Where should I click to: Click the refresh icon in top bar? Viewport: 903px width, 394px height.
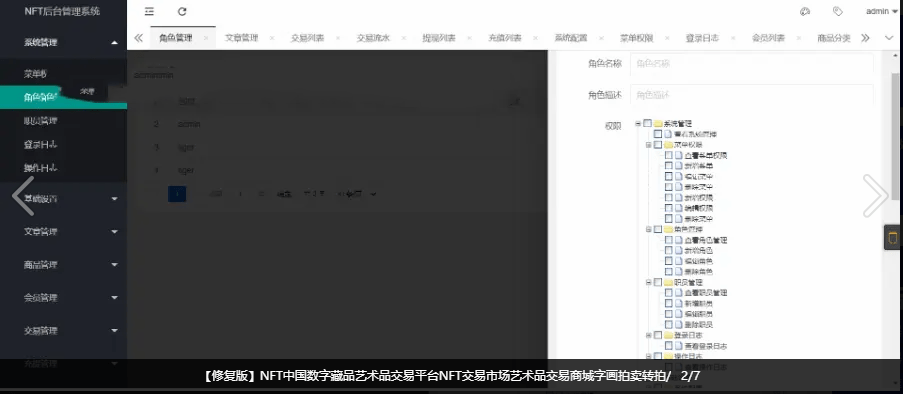point(182,12)
